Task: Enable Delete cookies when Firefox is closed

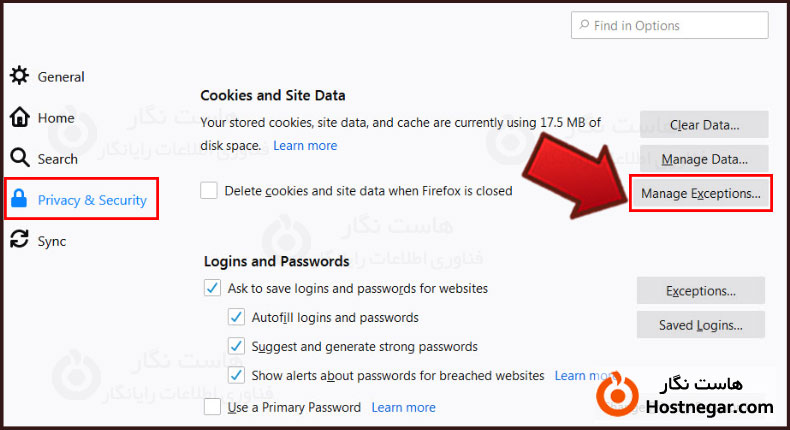Action: point(209,190)
